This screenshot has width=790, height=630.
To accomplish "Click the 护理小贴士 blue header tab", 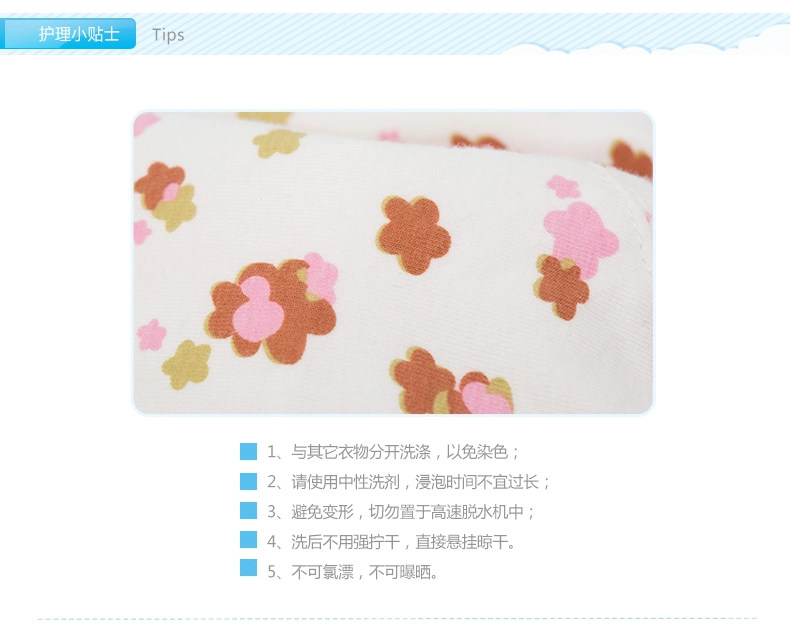I will click(68, 34).
